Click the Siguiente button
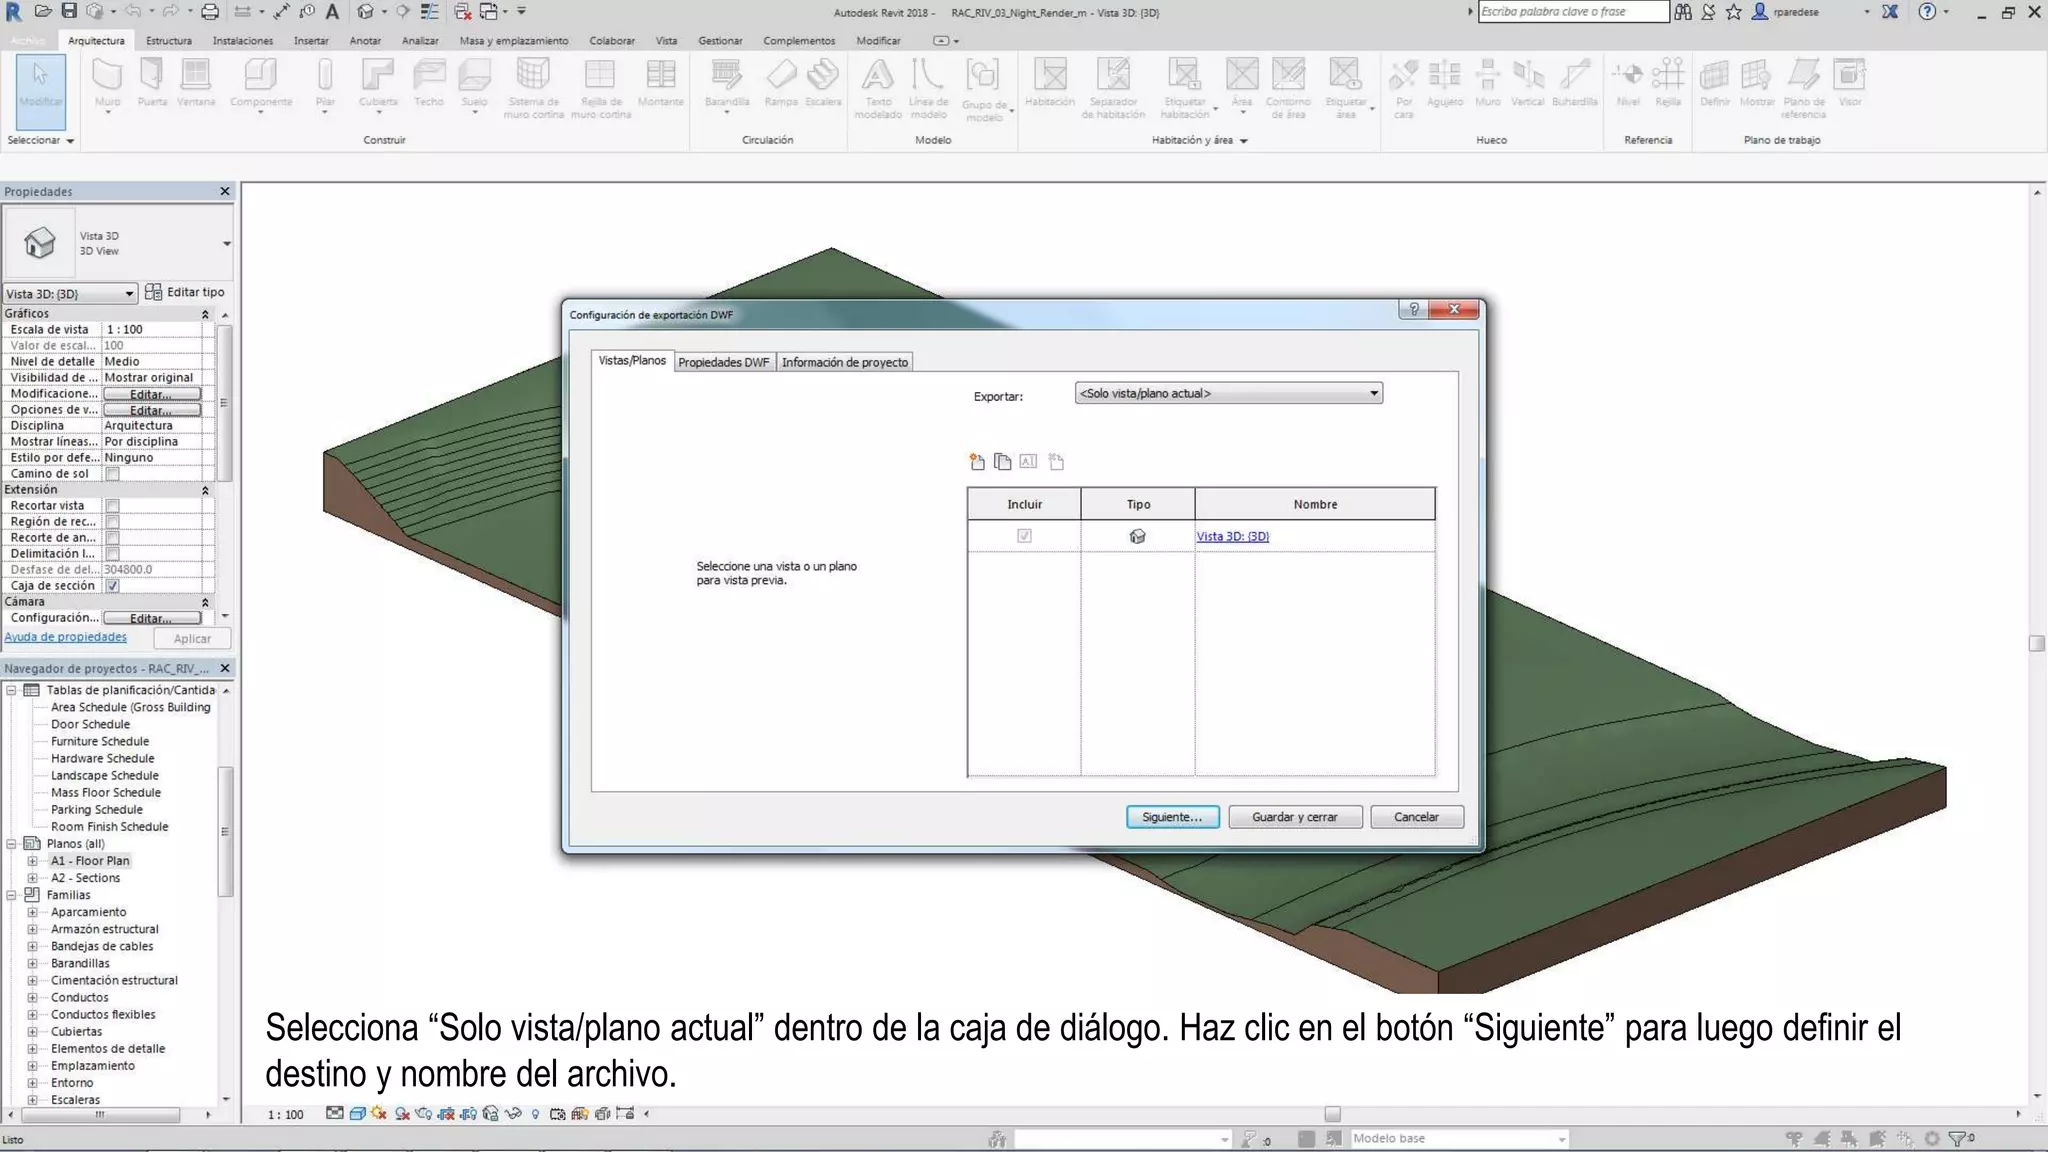This screenshot has height=1152, width=2048. point(1172,817)
